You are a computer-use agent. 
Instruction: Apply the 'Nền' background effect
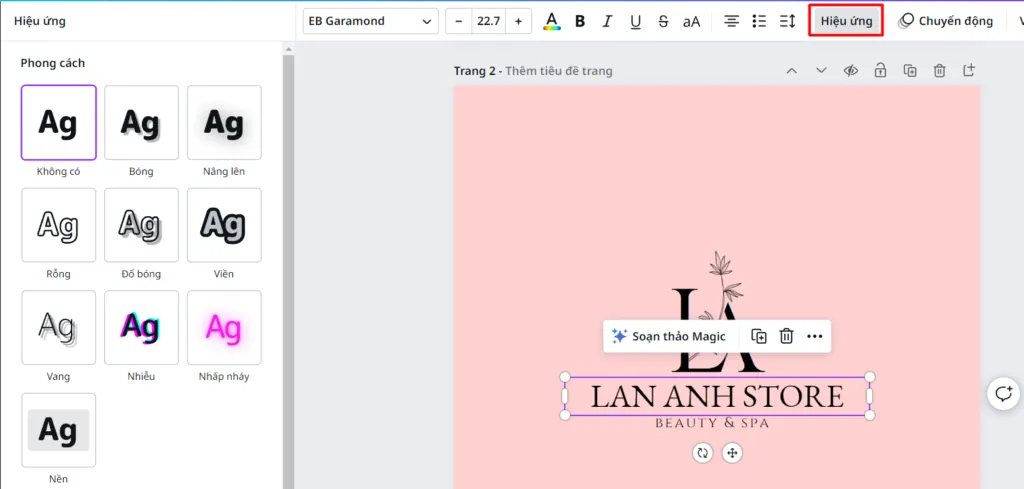point(59,430)
